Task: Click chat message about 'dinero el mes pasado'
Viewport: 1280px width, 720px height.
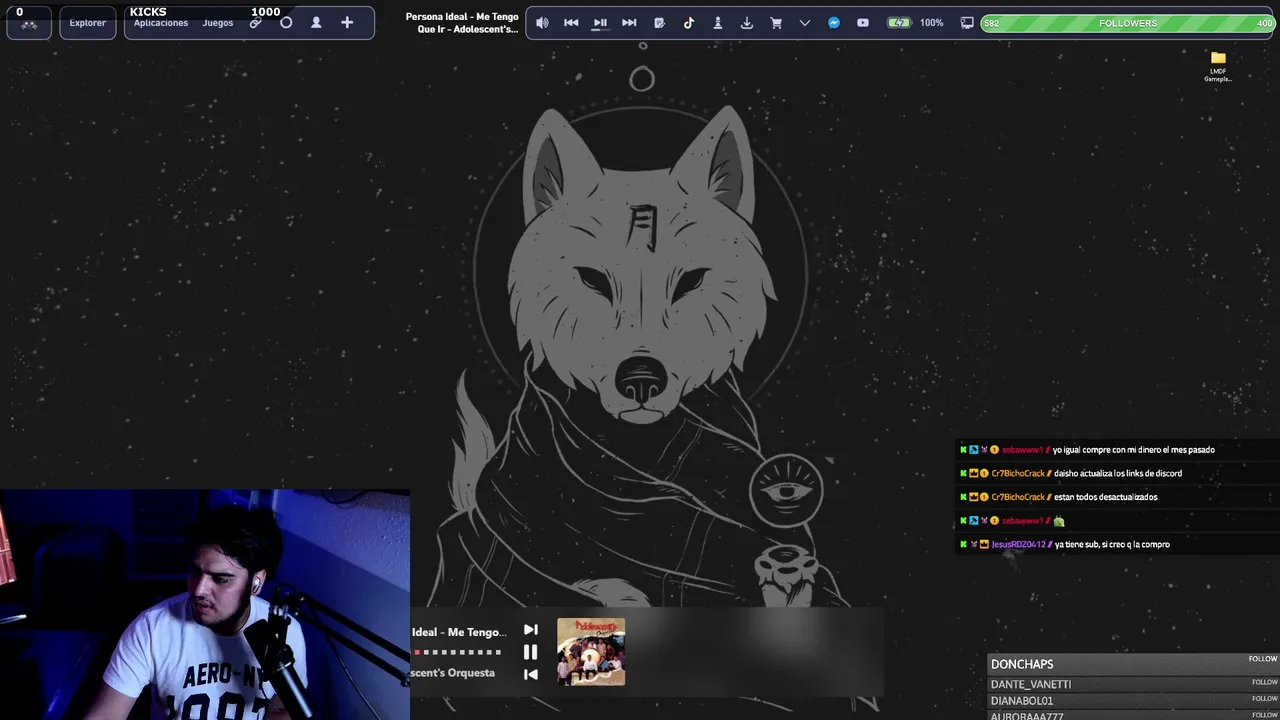Action: (1134, 450)
